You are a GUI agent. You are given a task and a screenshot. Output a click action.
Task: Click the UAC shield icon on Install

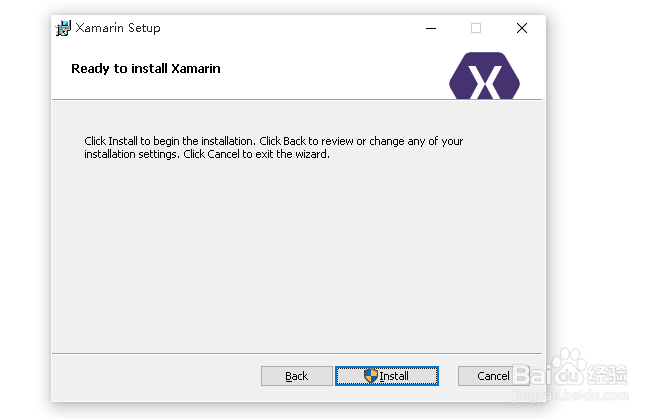click(371, 376)
